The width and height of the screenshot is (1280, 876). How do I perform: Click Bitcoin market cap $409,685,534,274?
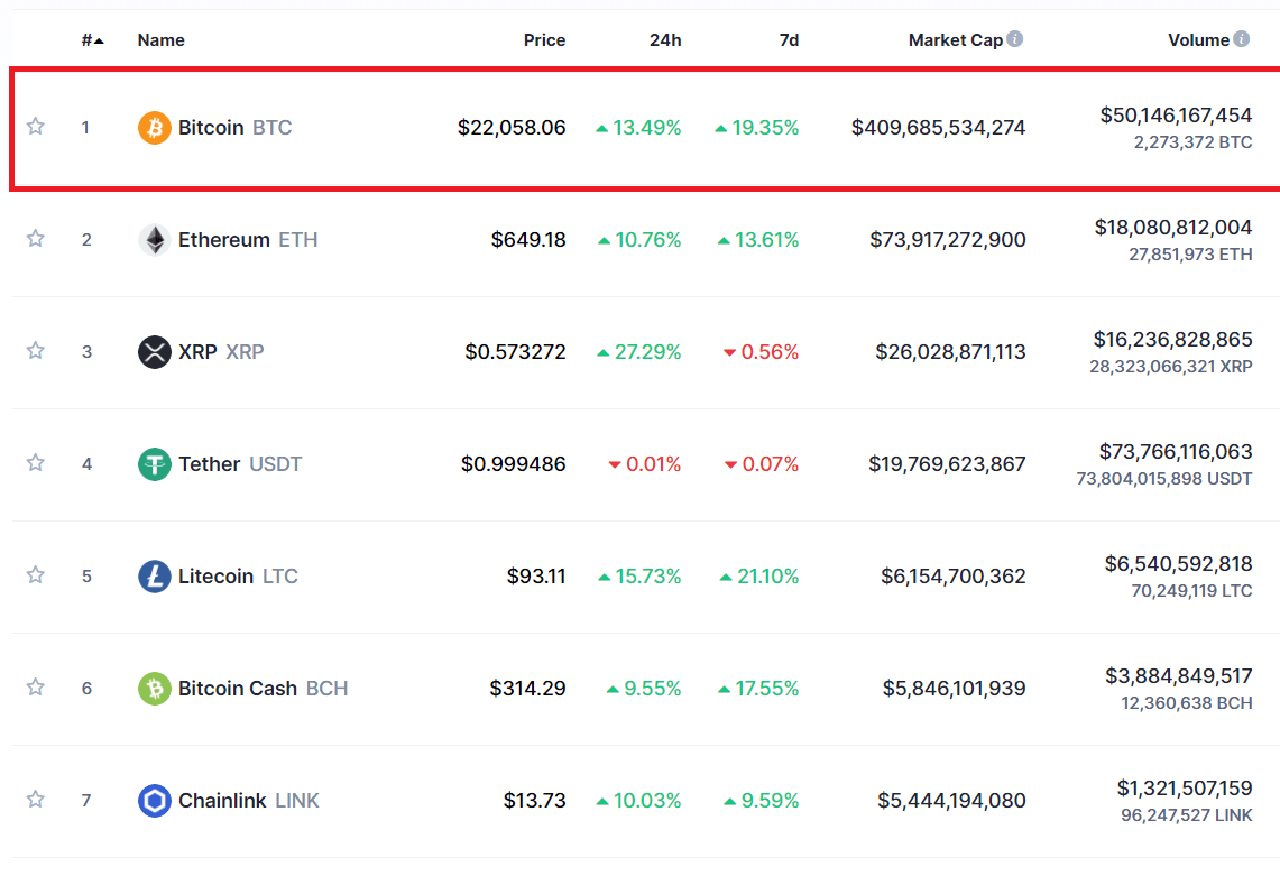click(938, 128)
